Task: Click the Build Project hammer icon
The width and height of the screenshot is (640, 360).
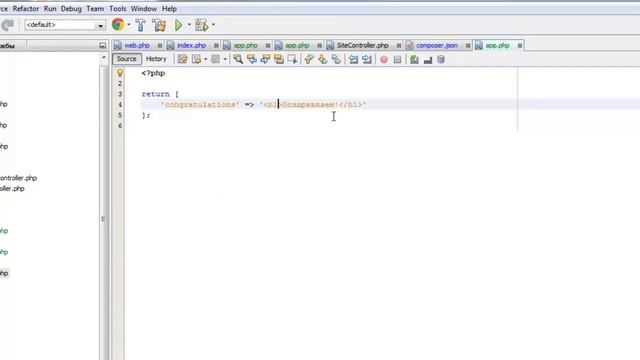Action: click(140, 25)
